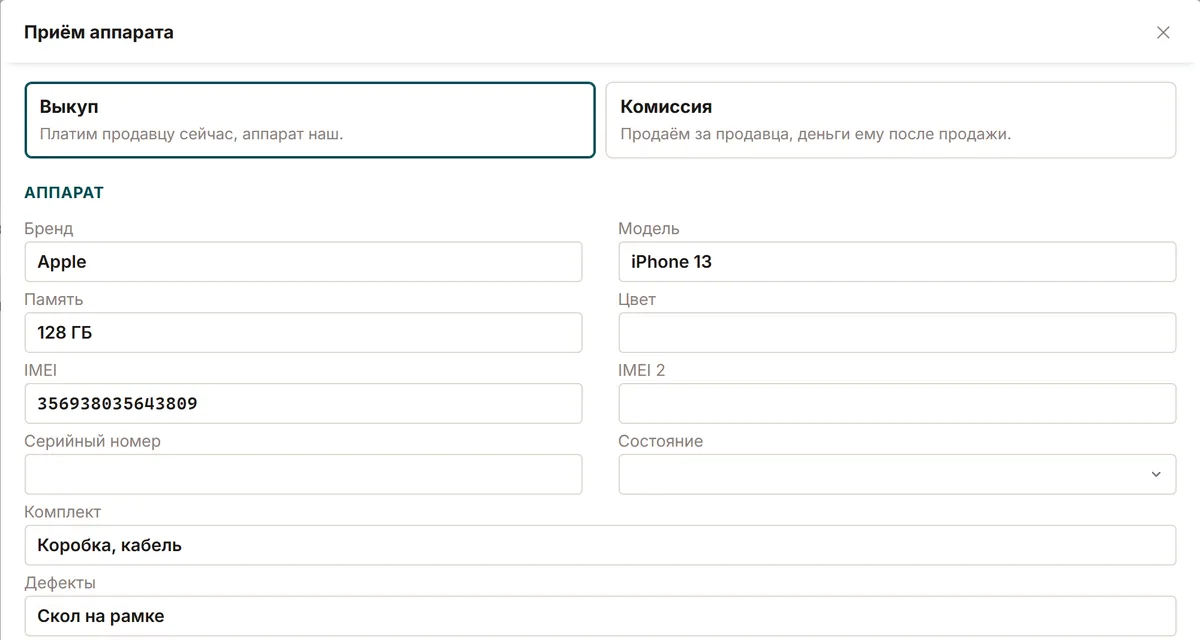The image size is (1200, 640).
Task: Click the empty IMEI 2 input
Action: click(x=897, y=404)
